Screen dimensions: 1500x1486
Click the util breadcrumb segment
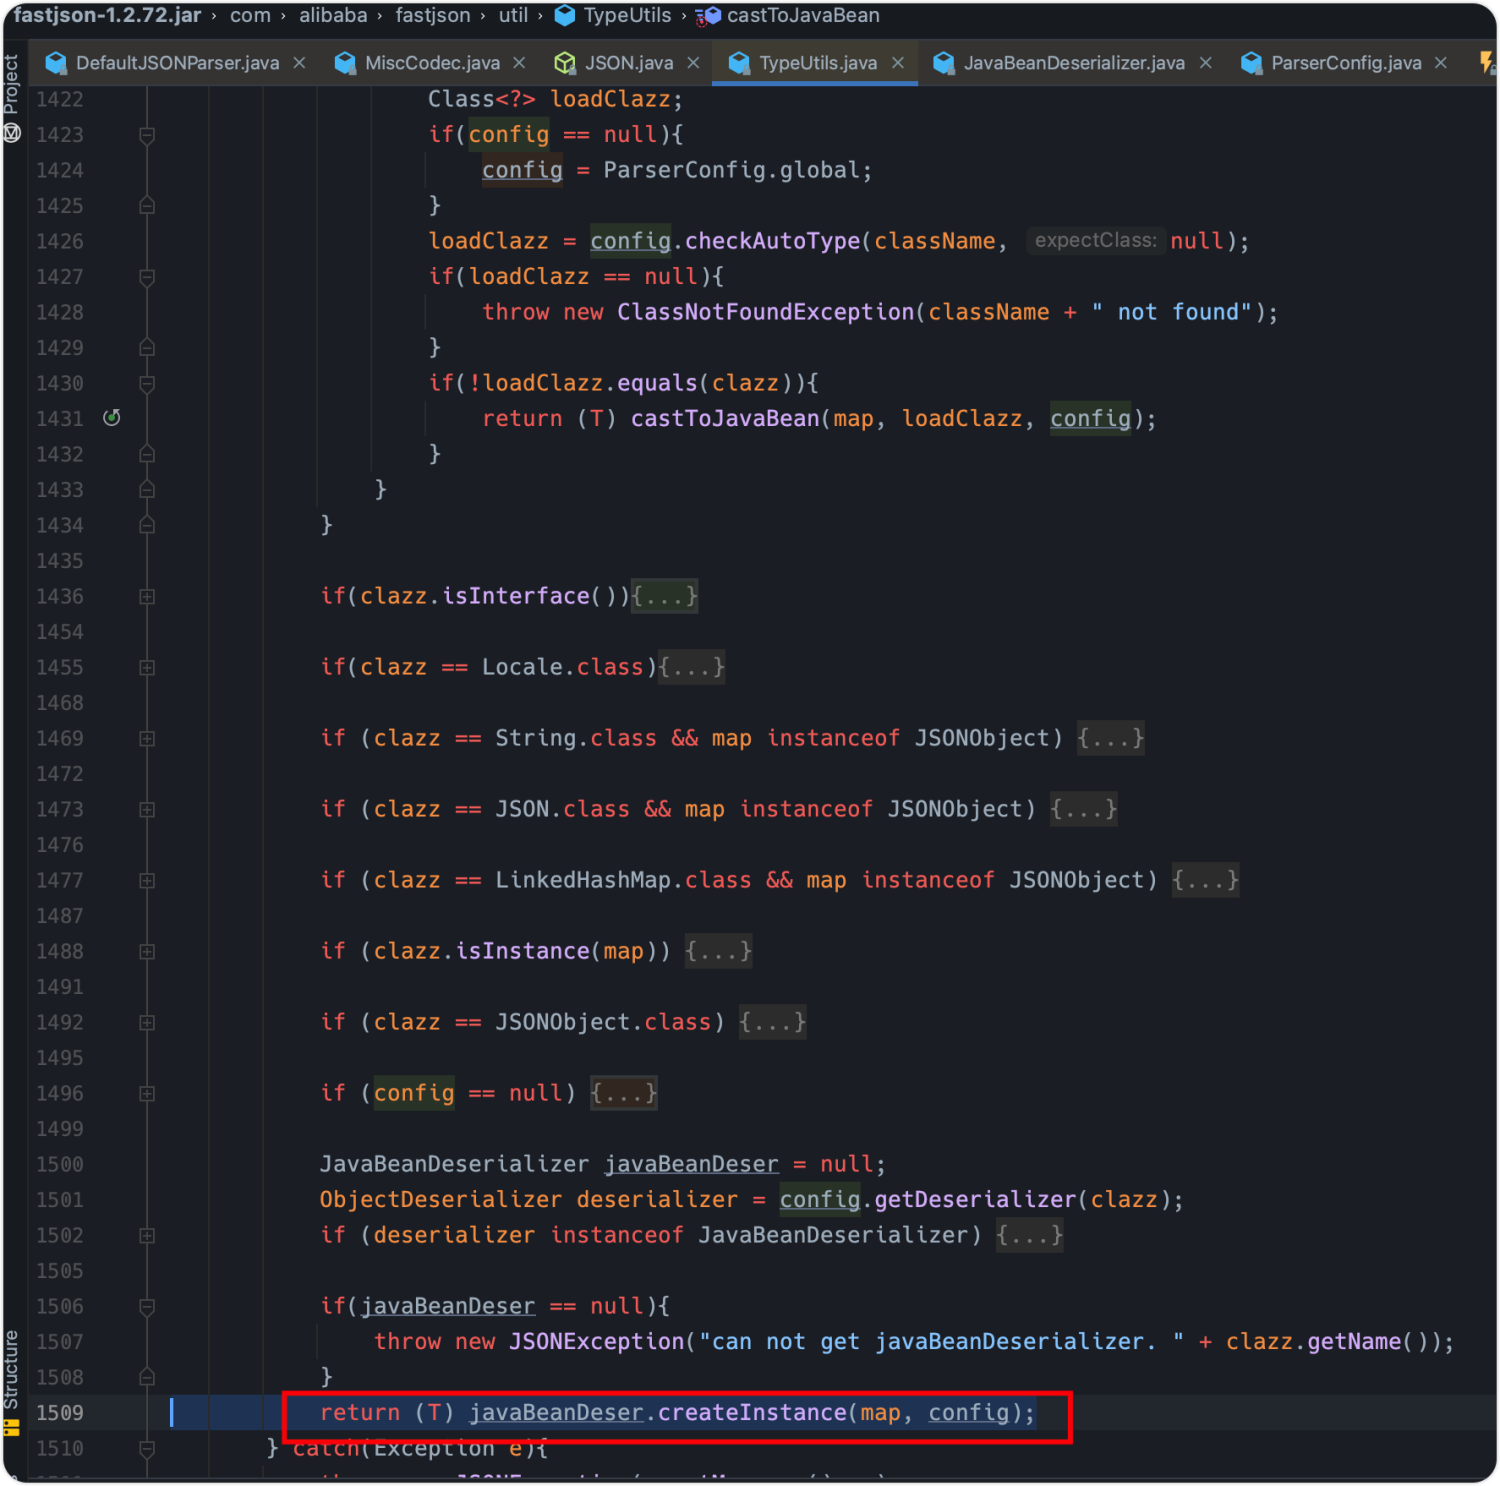pyautogui.click(x=513, y=15)
